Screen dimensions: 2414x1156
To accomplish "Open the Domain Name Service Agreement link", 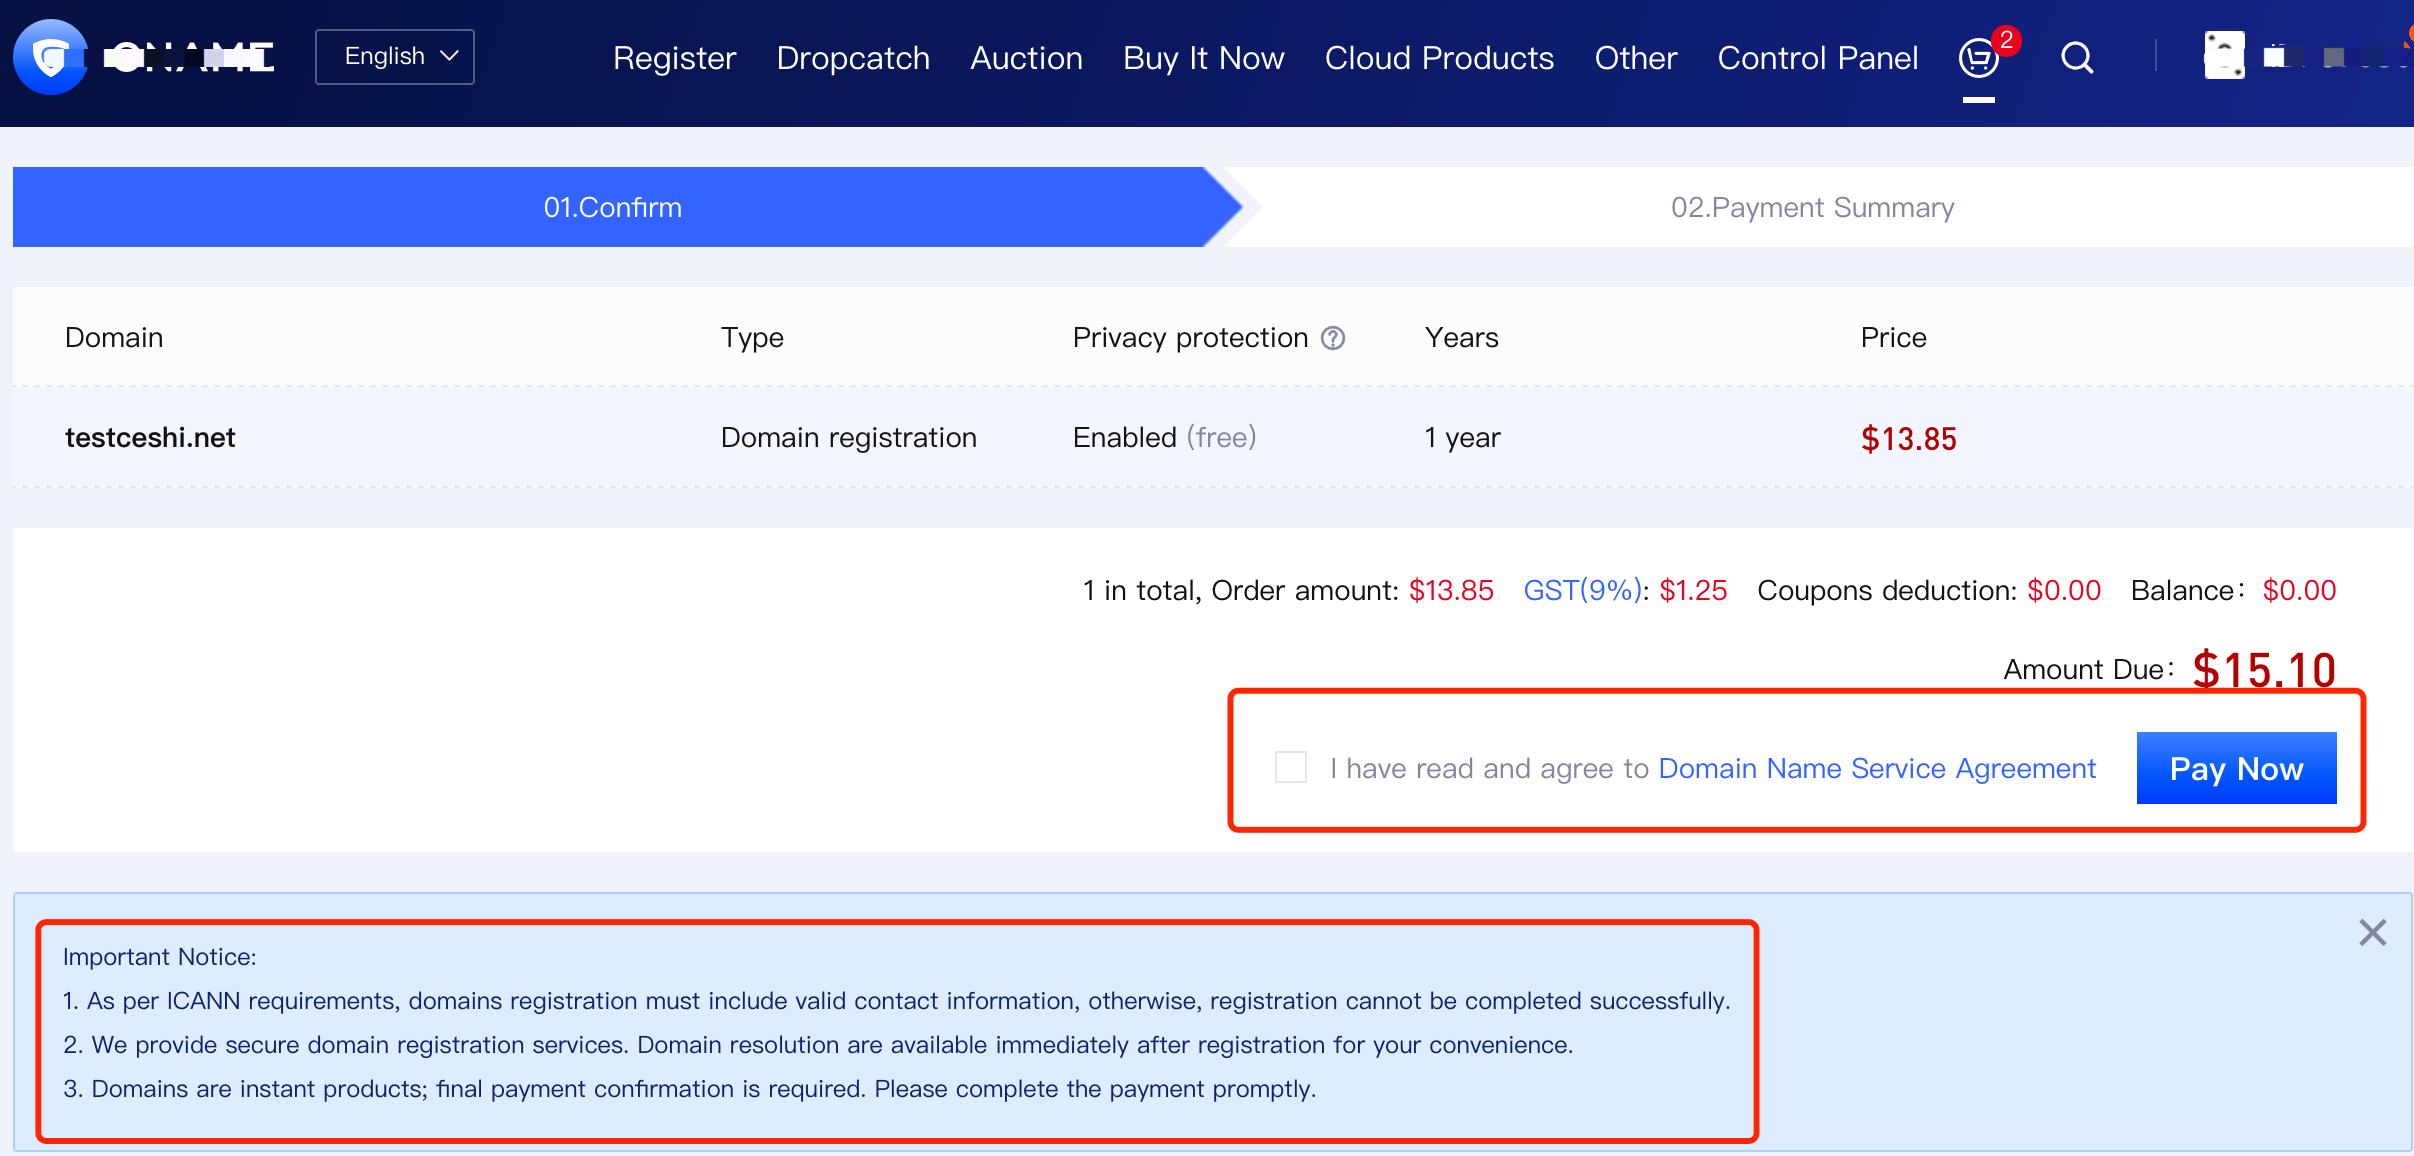I will click(x=1877, y=768).
